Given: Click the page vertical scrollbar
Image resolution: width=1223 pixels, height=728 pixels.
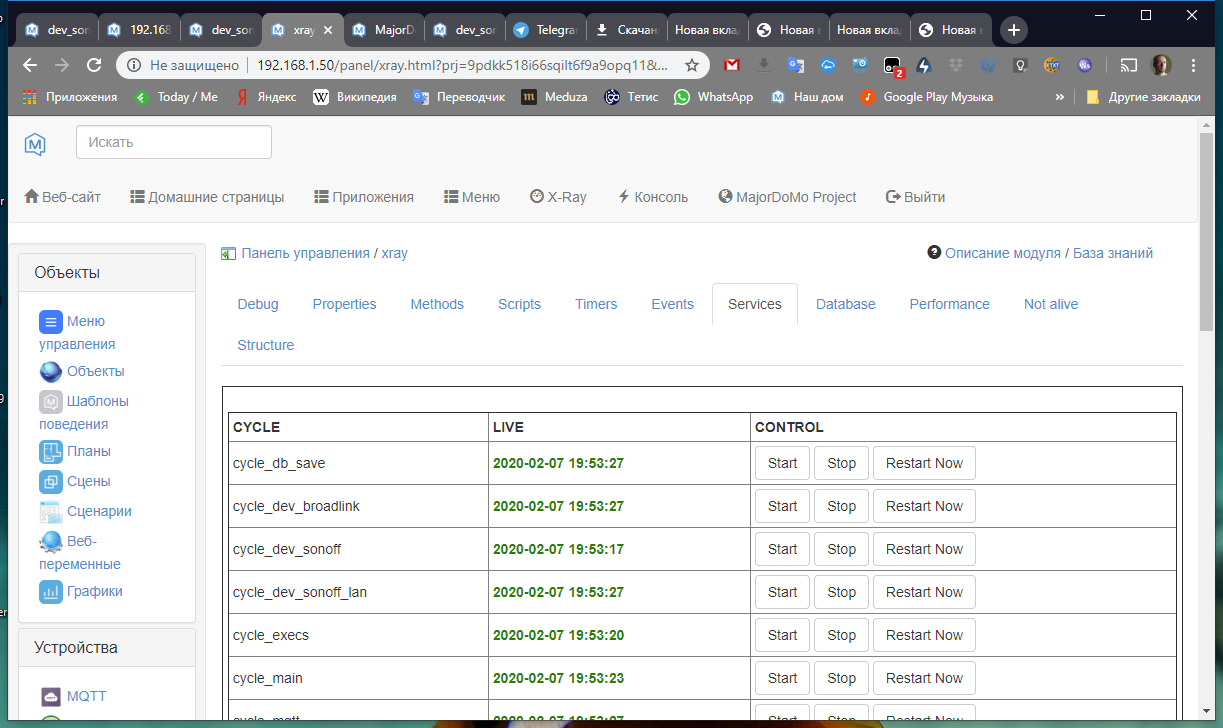Looking at the screenshot, I should [x=1206, y=400].
